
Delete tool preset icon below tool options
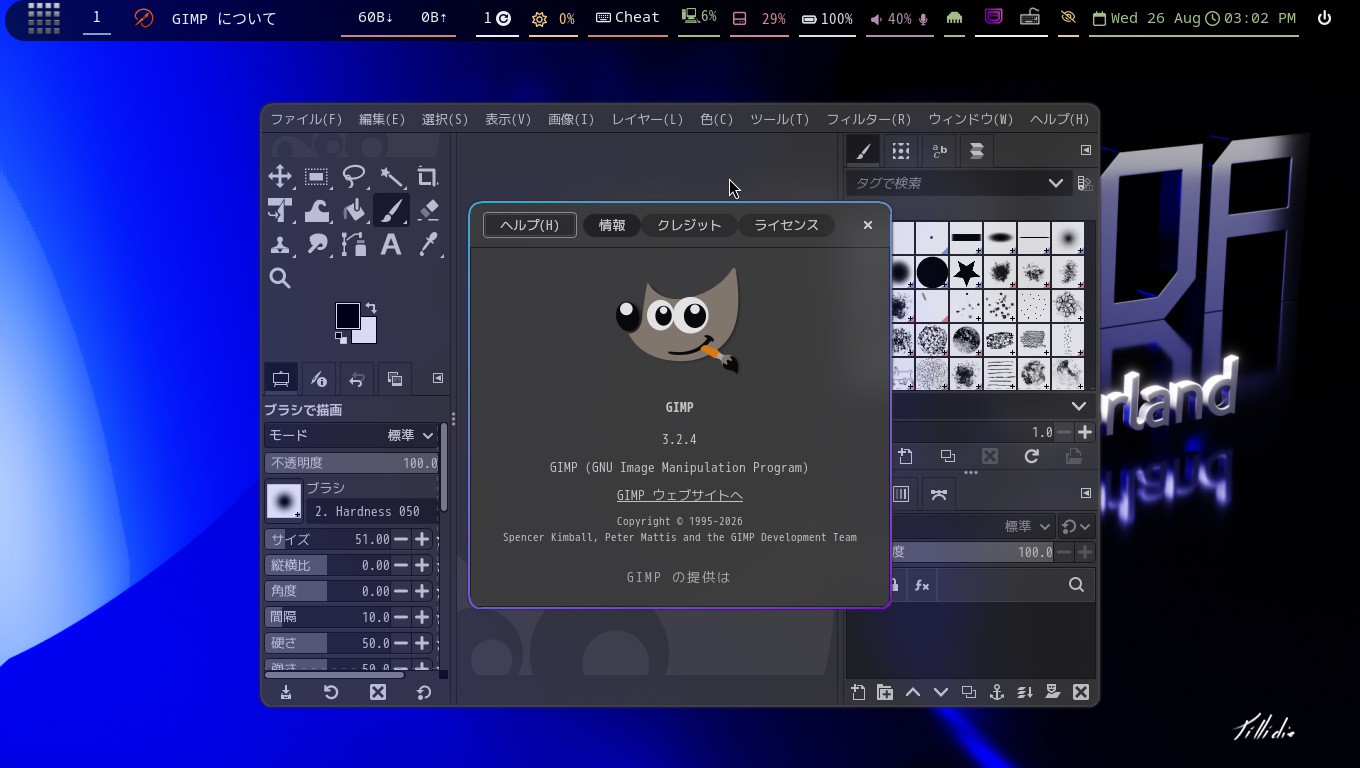click(x=378, y=692)
